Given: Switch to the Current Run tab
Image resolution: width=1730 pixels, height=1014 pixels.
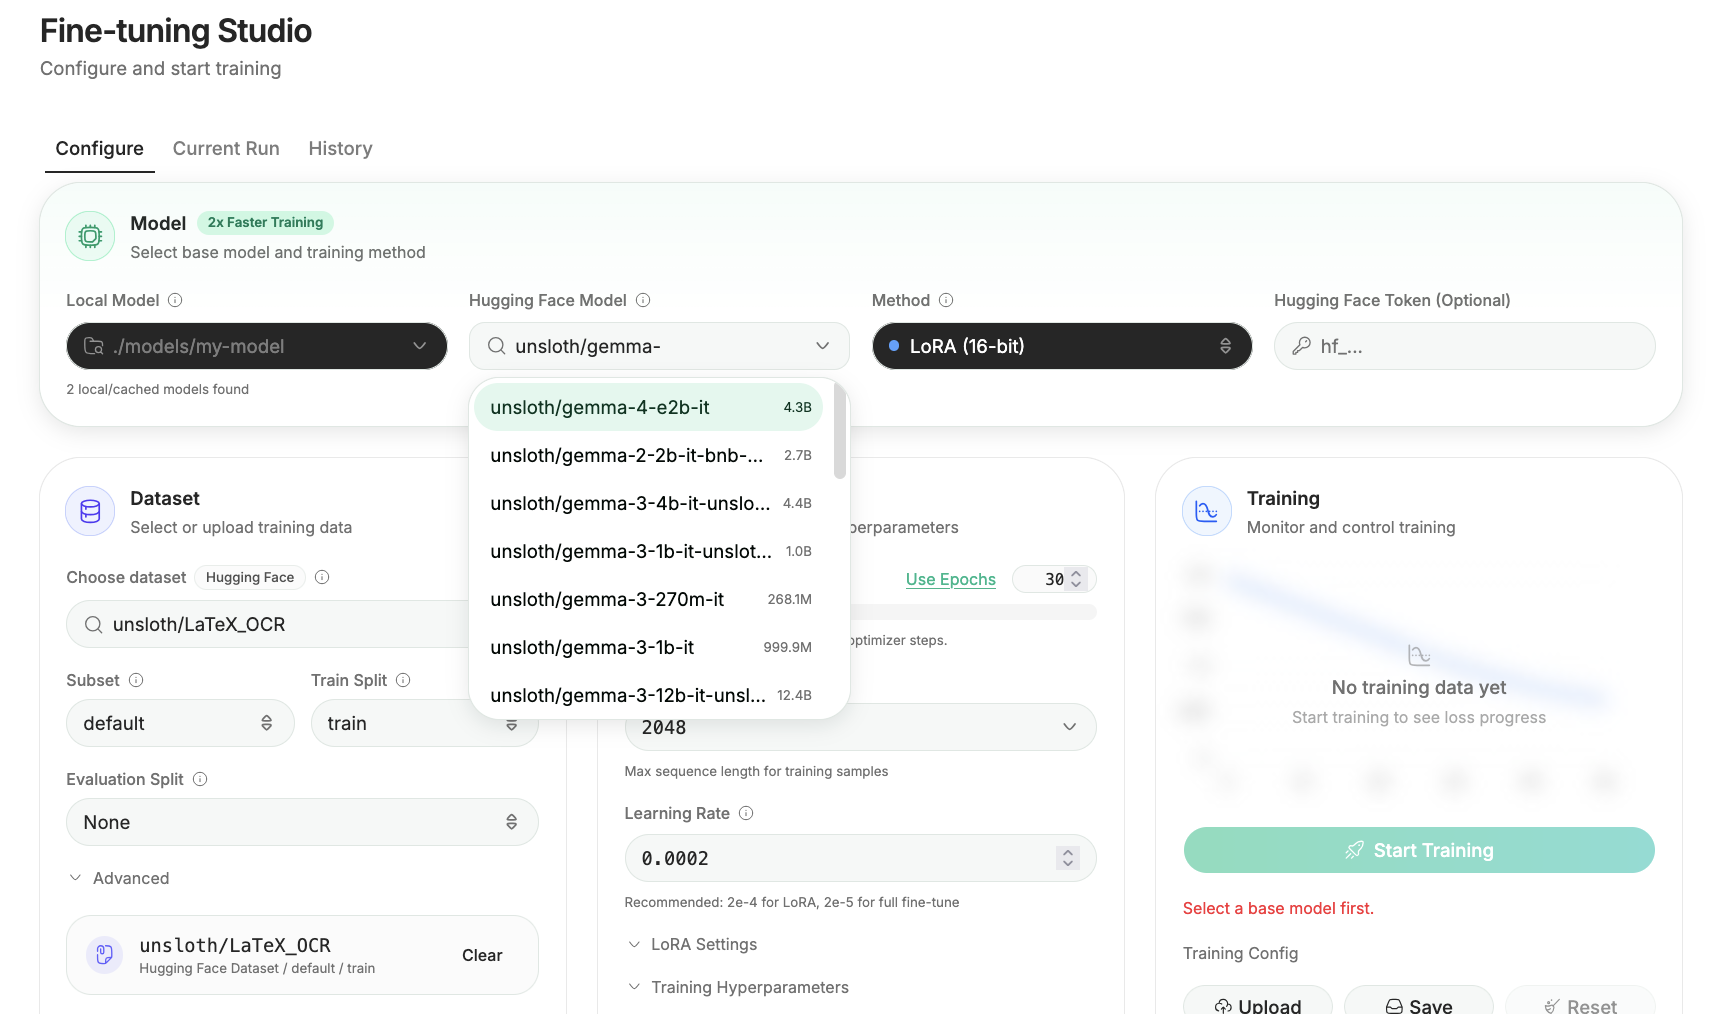Looking at the screenshot, I should coord(226,148).
